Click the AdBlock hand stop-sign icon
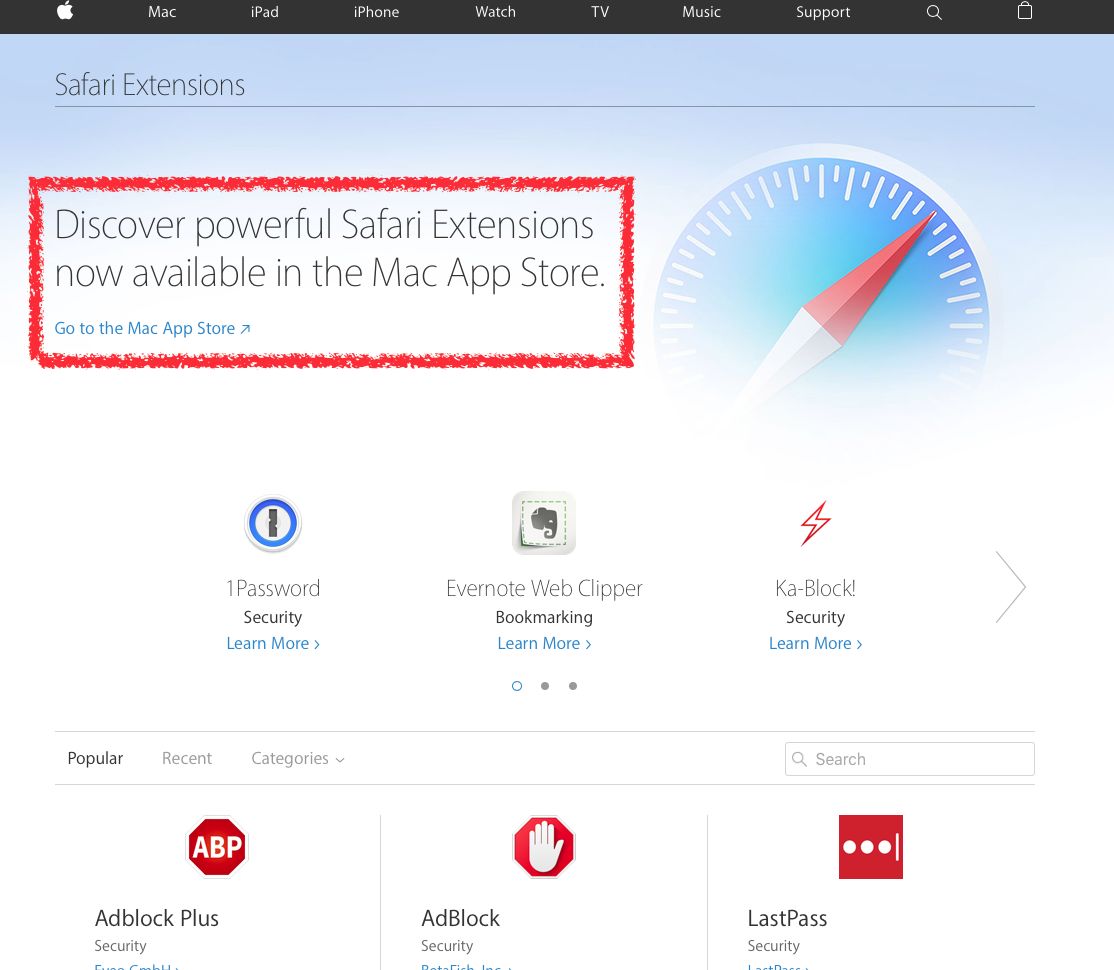1114x970 pixels. 544,846
